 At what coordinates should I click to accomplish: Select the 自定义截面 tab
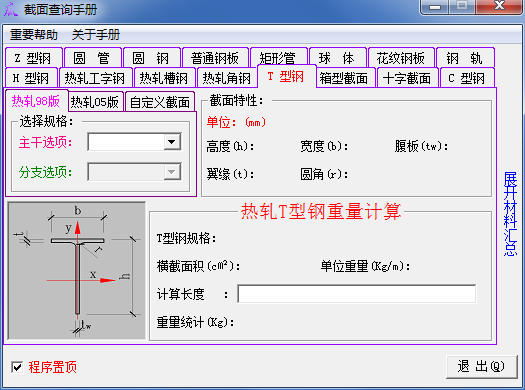(x=160, y=102)
